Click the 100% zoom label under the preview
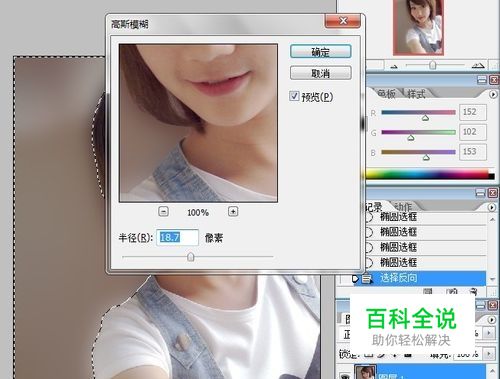The image size is (500, 379). (198, 212)
